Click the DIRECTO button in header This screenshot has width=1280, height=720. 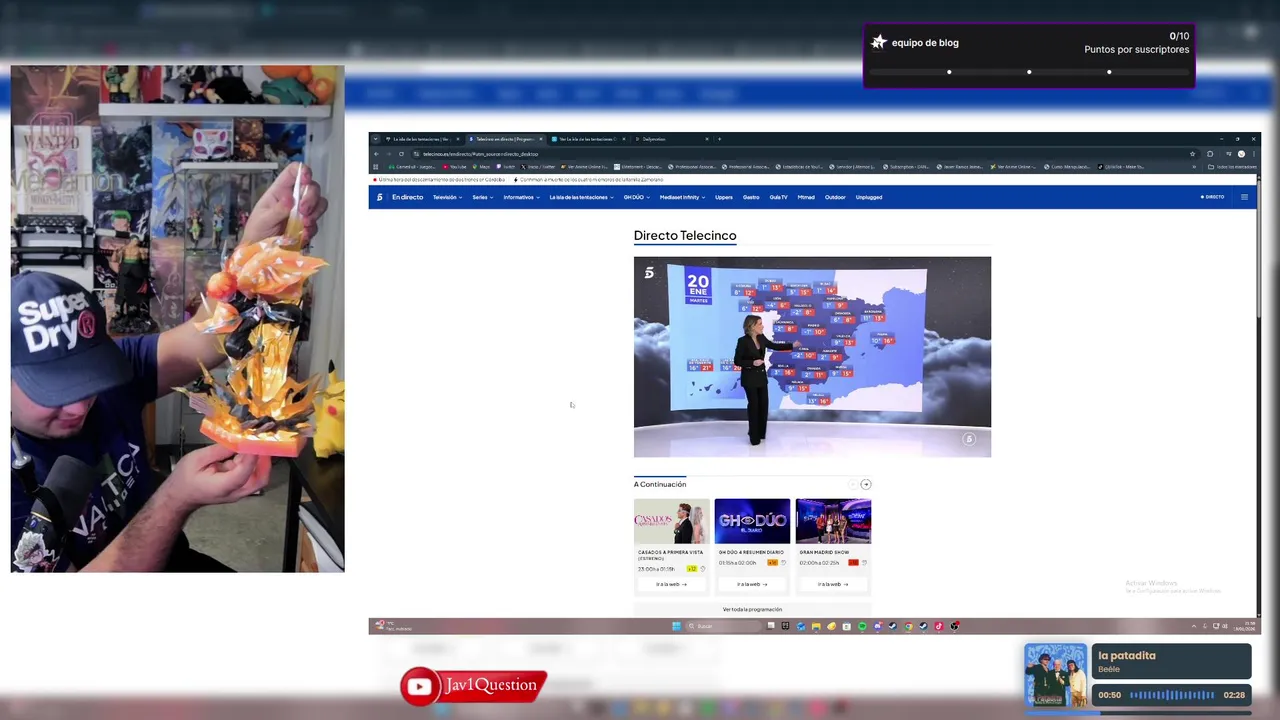1212,197
